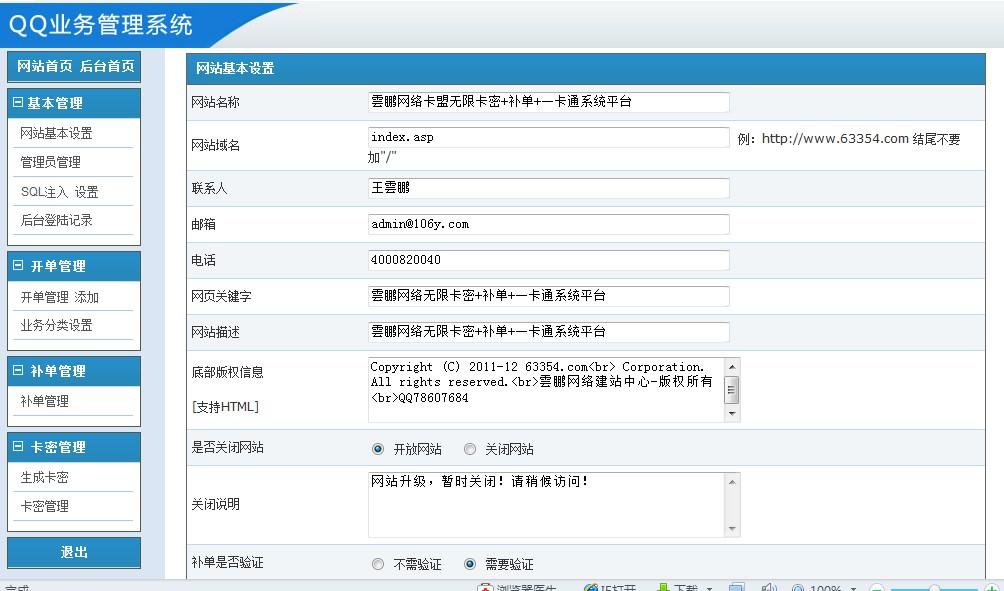This screenshot has height=591, width=1004.
Task: Open SQL注入 设置 menu item
Action: (59, 192)
